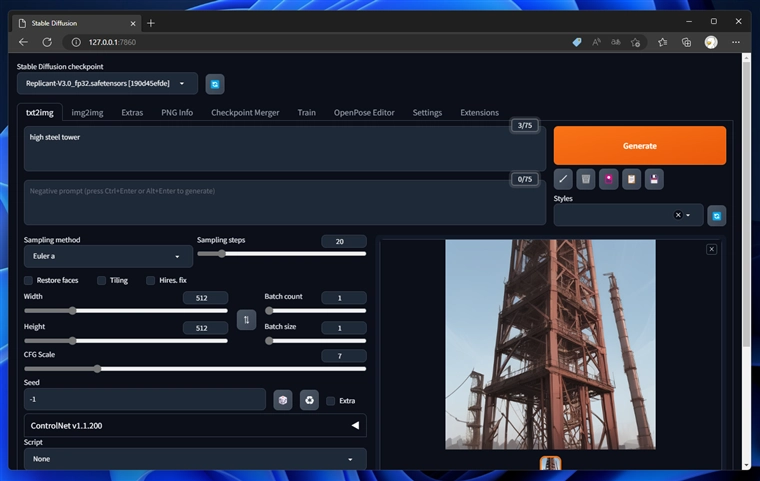Open browser Collections

coord(686,42)
